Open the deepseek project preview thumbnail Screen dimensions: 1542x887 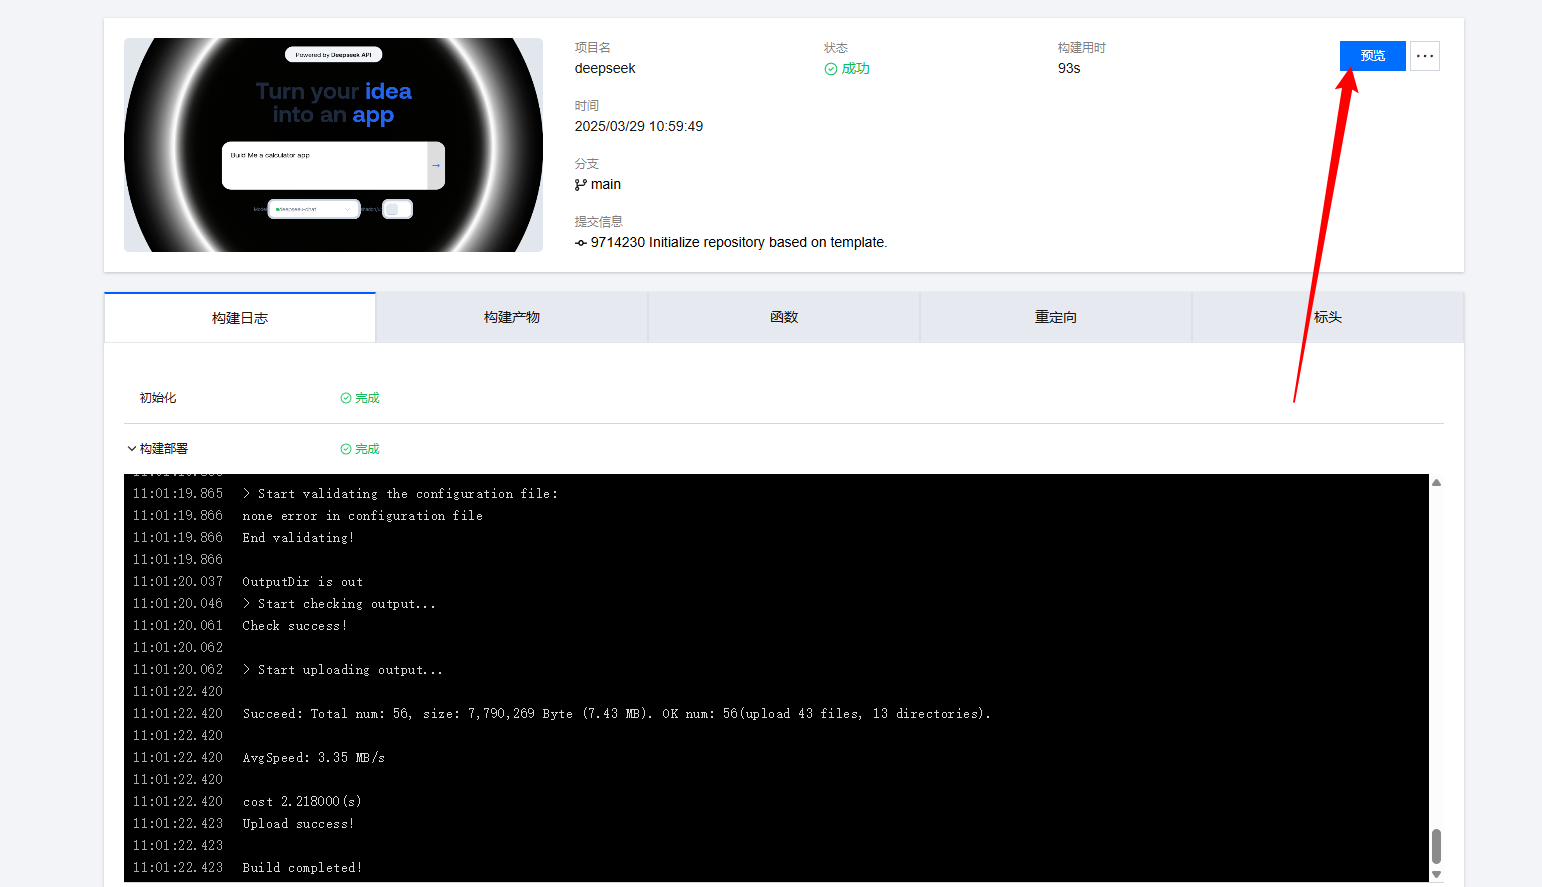pyautogui.click(x=333, y=145)
